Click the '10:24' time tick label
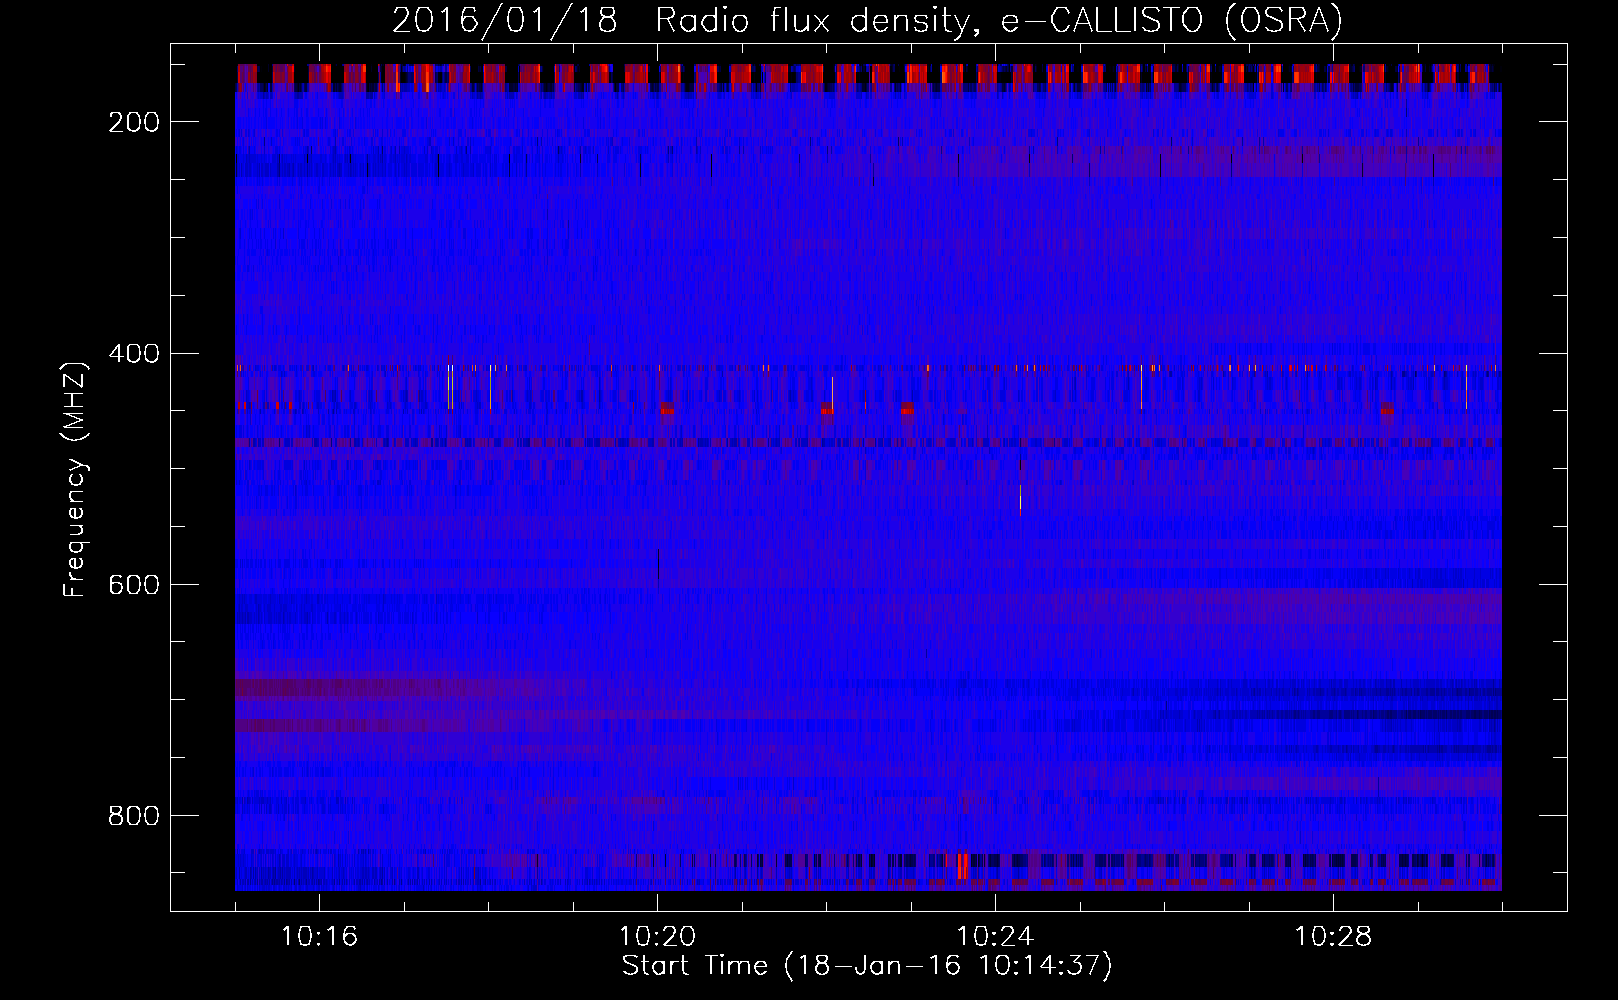This screenshot has width=1618, height=1000. coord(995,937)
